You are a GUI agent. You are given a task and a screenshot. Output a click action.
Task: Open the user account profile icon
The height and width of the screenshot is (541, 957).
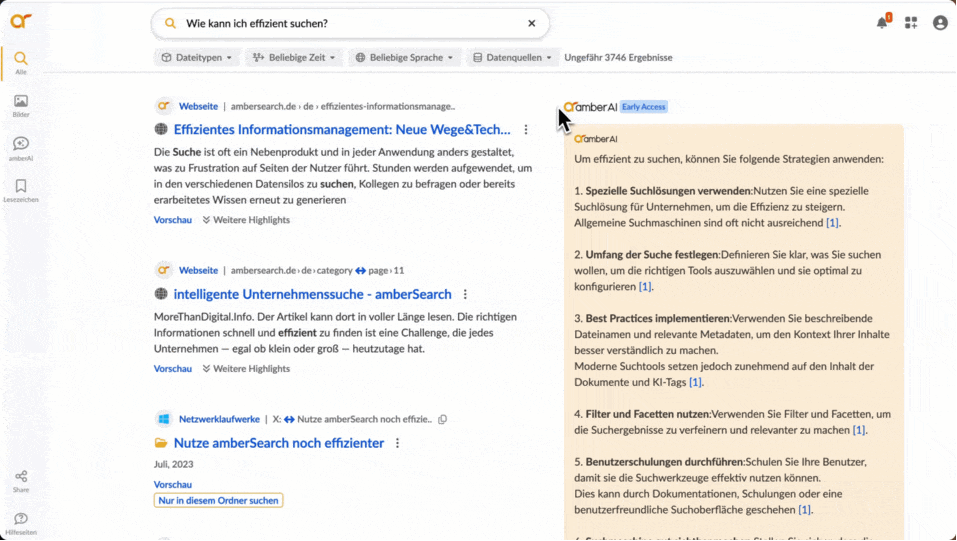pos(941,23)
